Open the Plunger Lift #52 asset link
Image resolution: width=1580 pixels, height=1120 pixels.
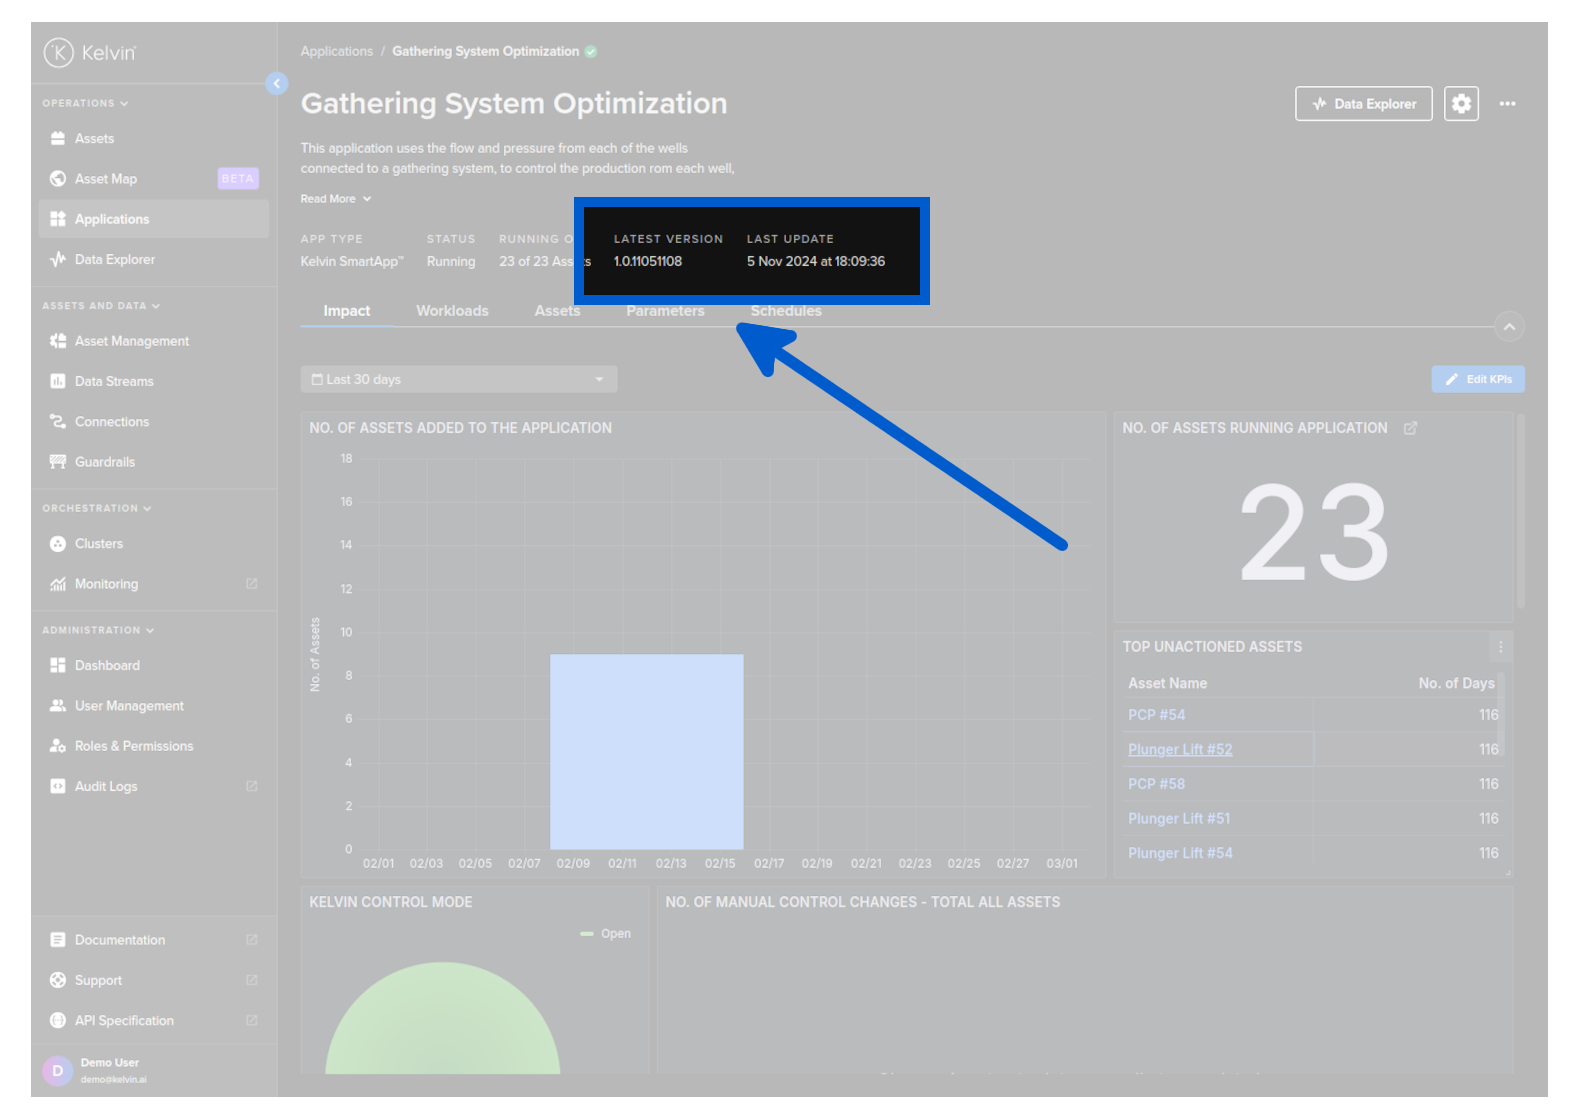[x=1180, y=750]
